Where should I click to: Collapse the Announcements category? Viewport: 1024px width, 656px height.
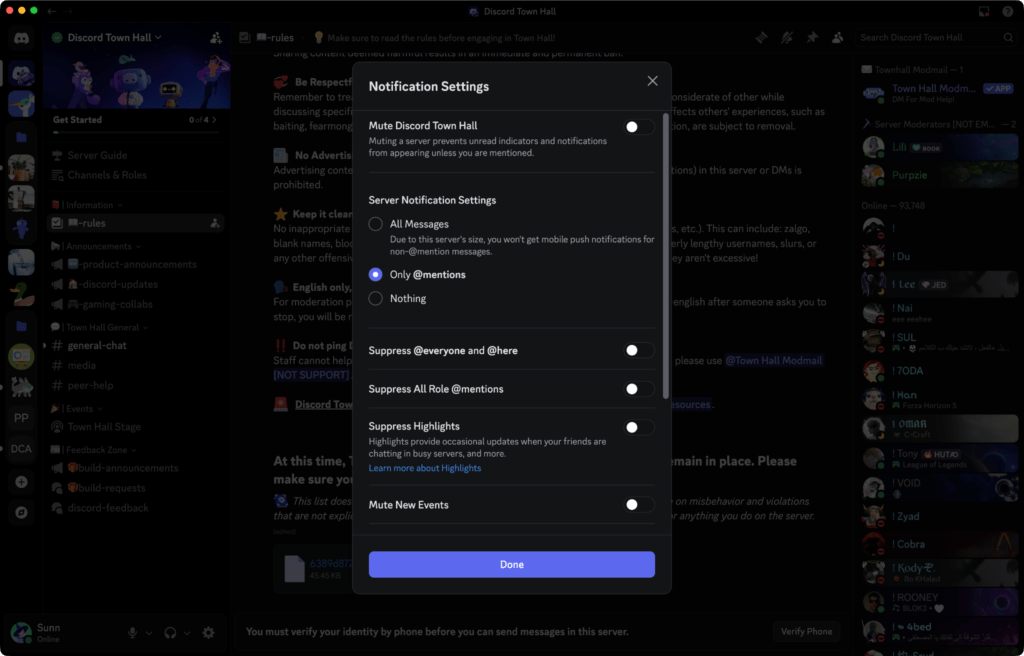[96, 246]
